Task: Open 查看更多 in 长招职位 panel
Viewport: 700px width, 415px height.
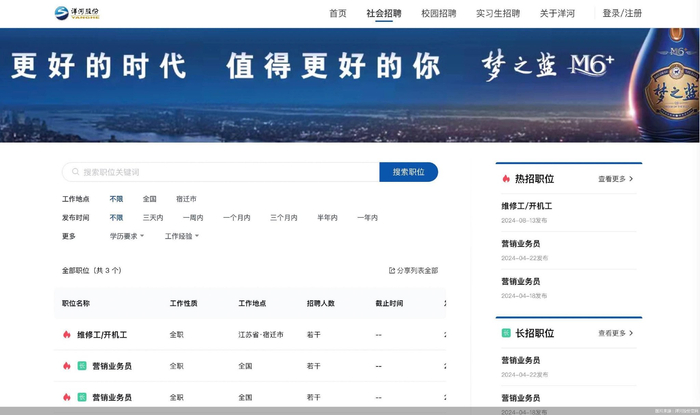Action: [x=616, y=333]
